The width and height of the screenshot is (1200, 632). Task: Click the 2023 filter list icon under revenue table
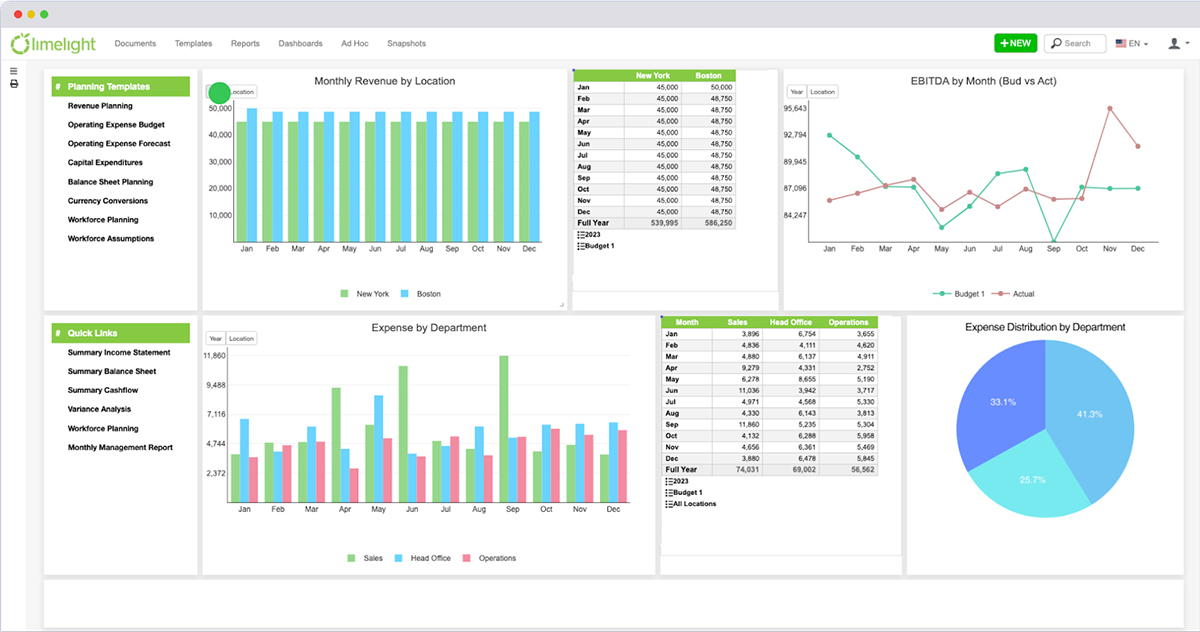[581, 234]
